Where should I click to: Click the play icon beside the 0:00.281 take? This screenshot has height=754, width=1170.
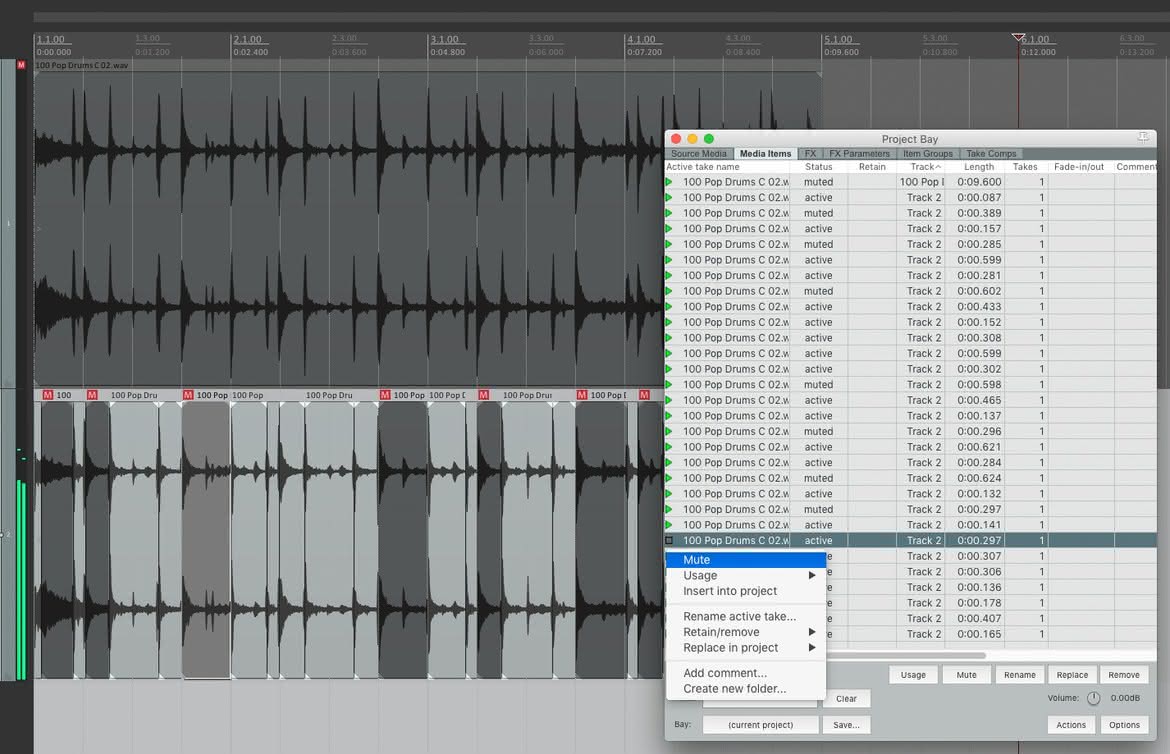669,275
